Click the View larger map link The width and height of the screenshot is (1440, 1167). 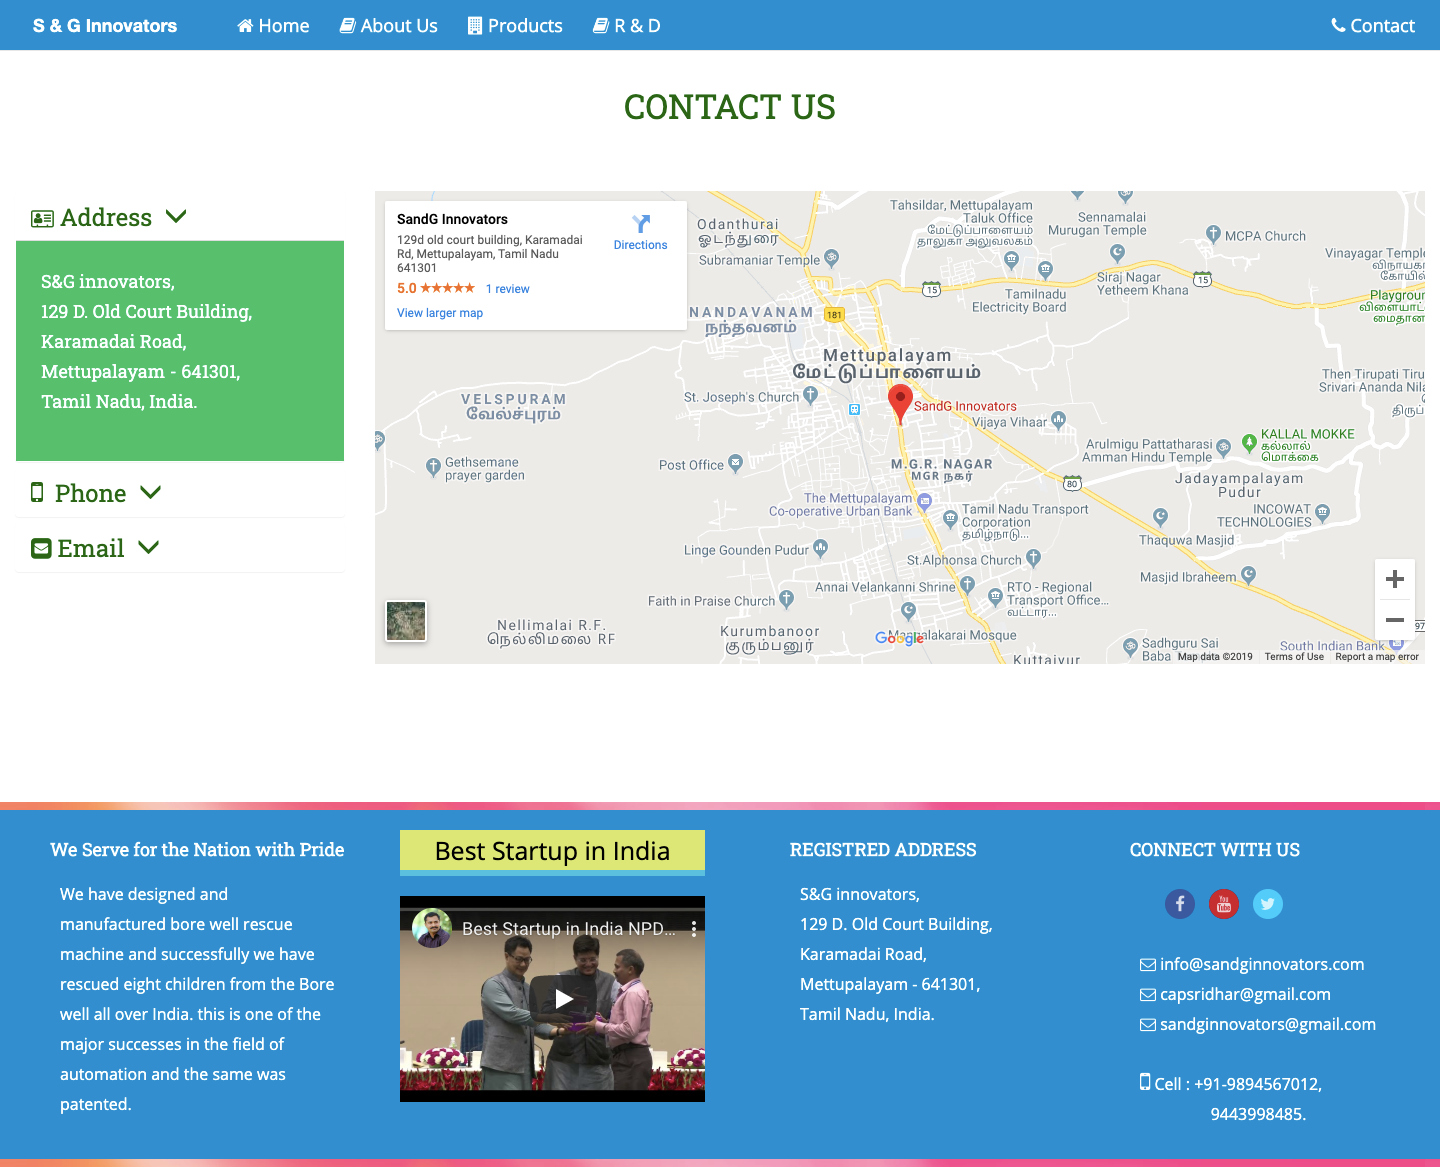click(440, 313)
